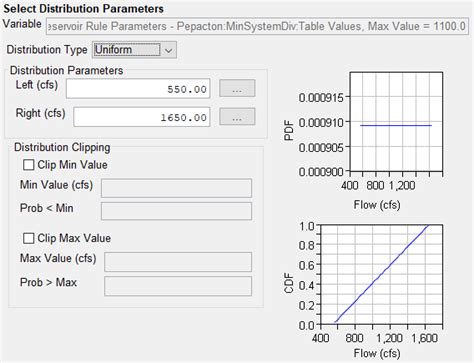Click the Min Value (cfs) field
Screen dimensions: 474x363
(x=176, y=188)
